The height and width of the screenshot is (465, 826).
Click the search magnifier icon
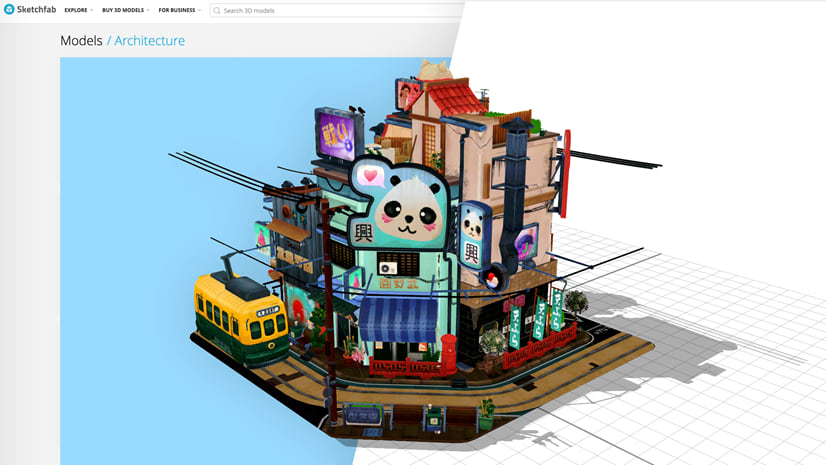point(217,11)
